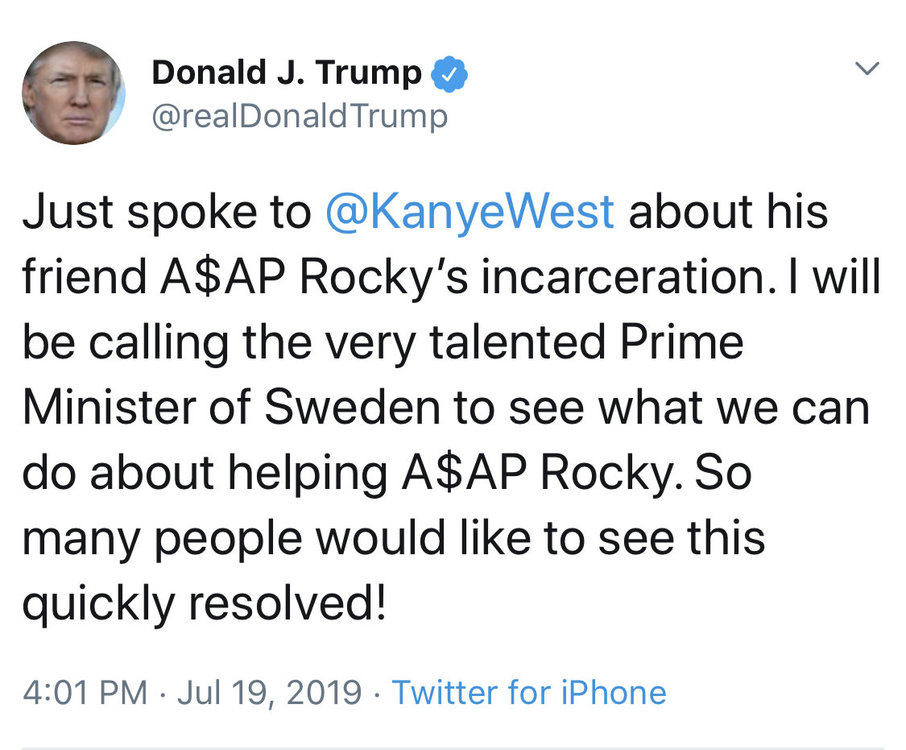Click the word 'friend' in the tweet
Image resolution: width=906 pixels, height=750 pixels.
tap(84, 277)
